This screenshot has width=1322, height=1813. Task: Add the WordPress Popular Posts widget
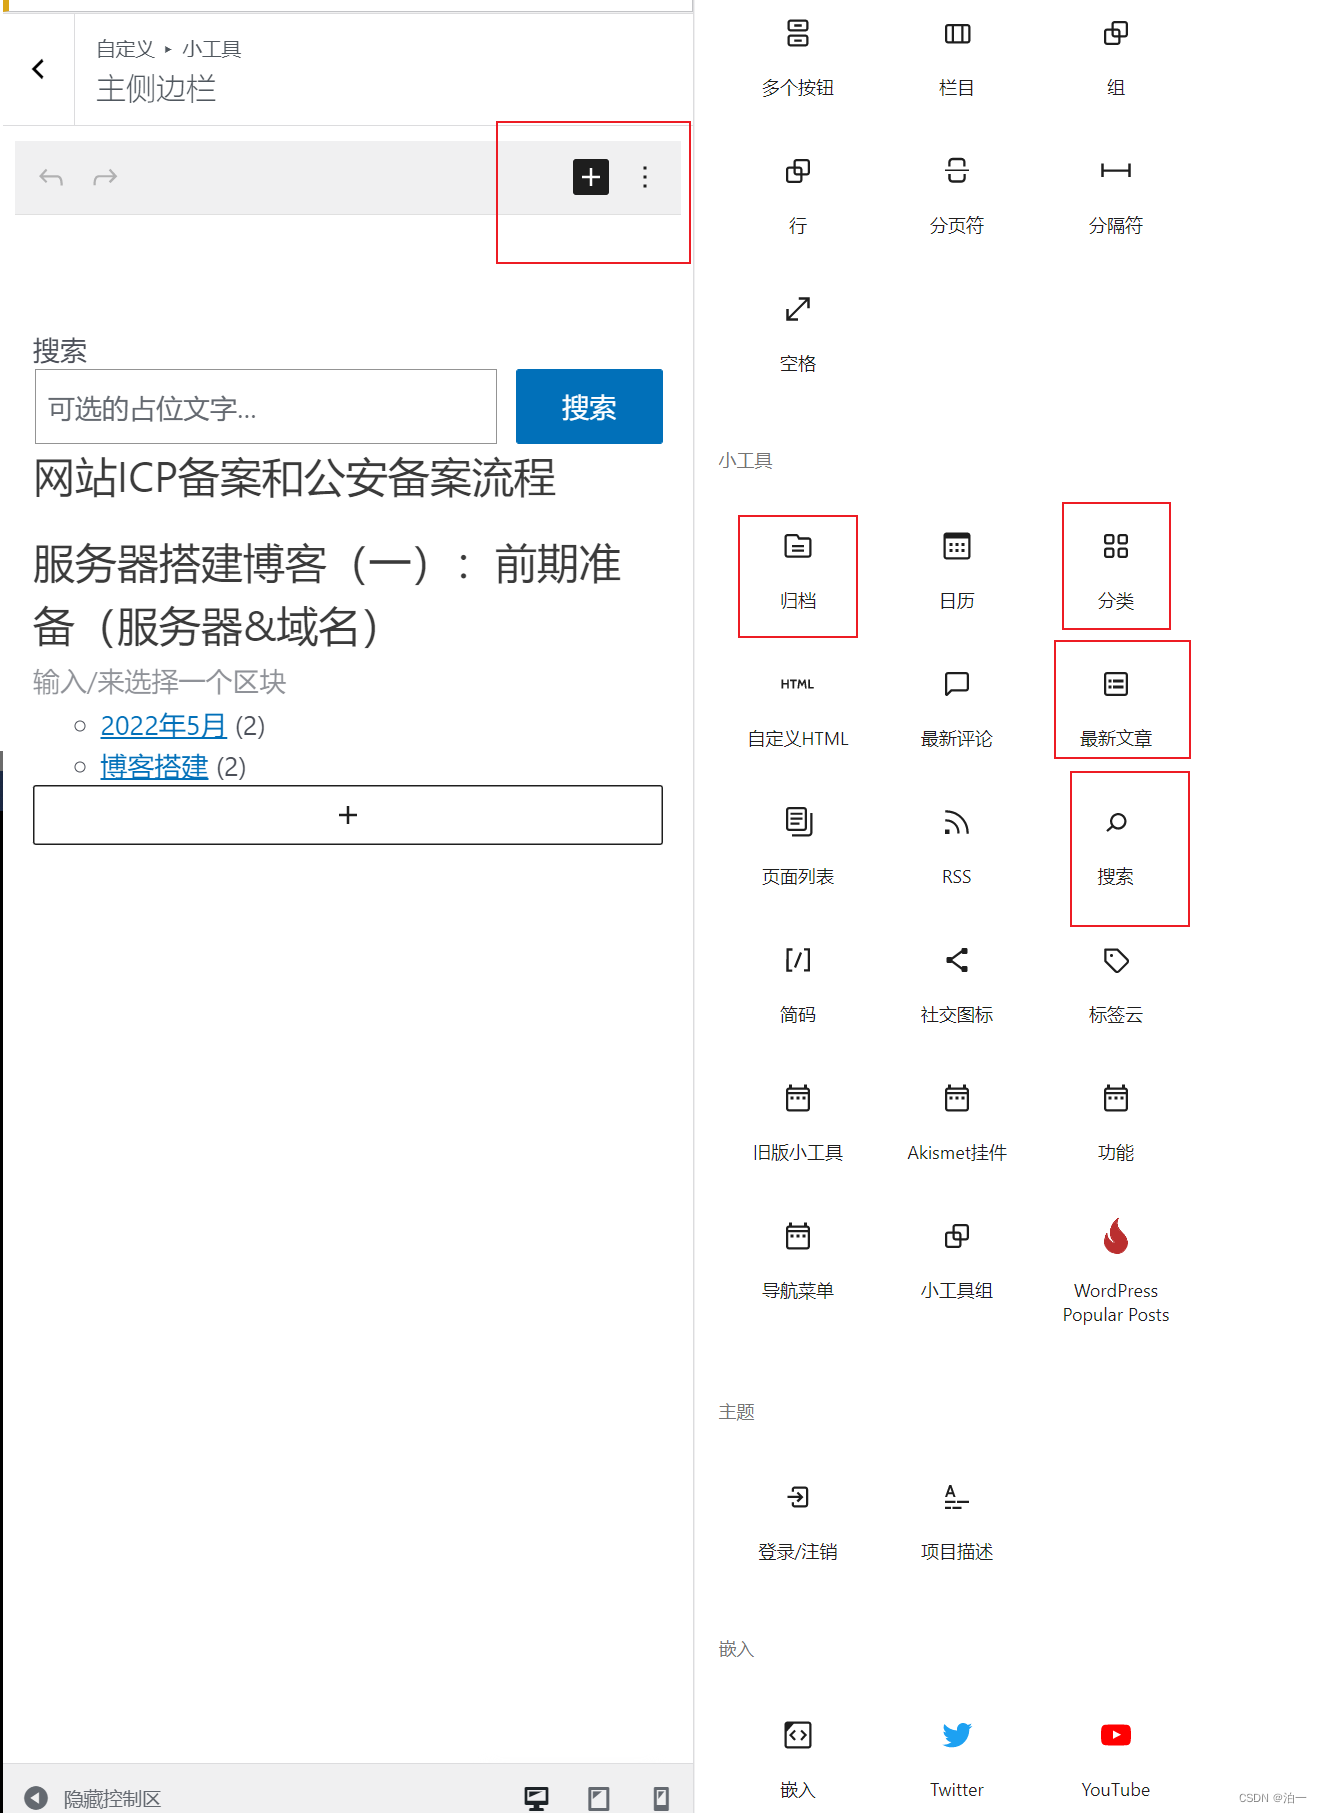click(1115, 1272)
